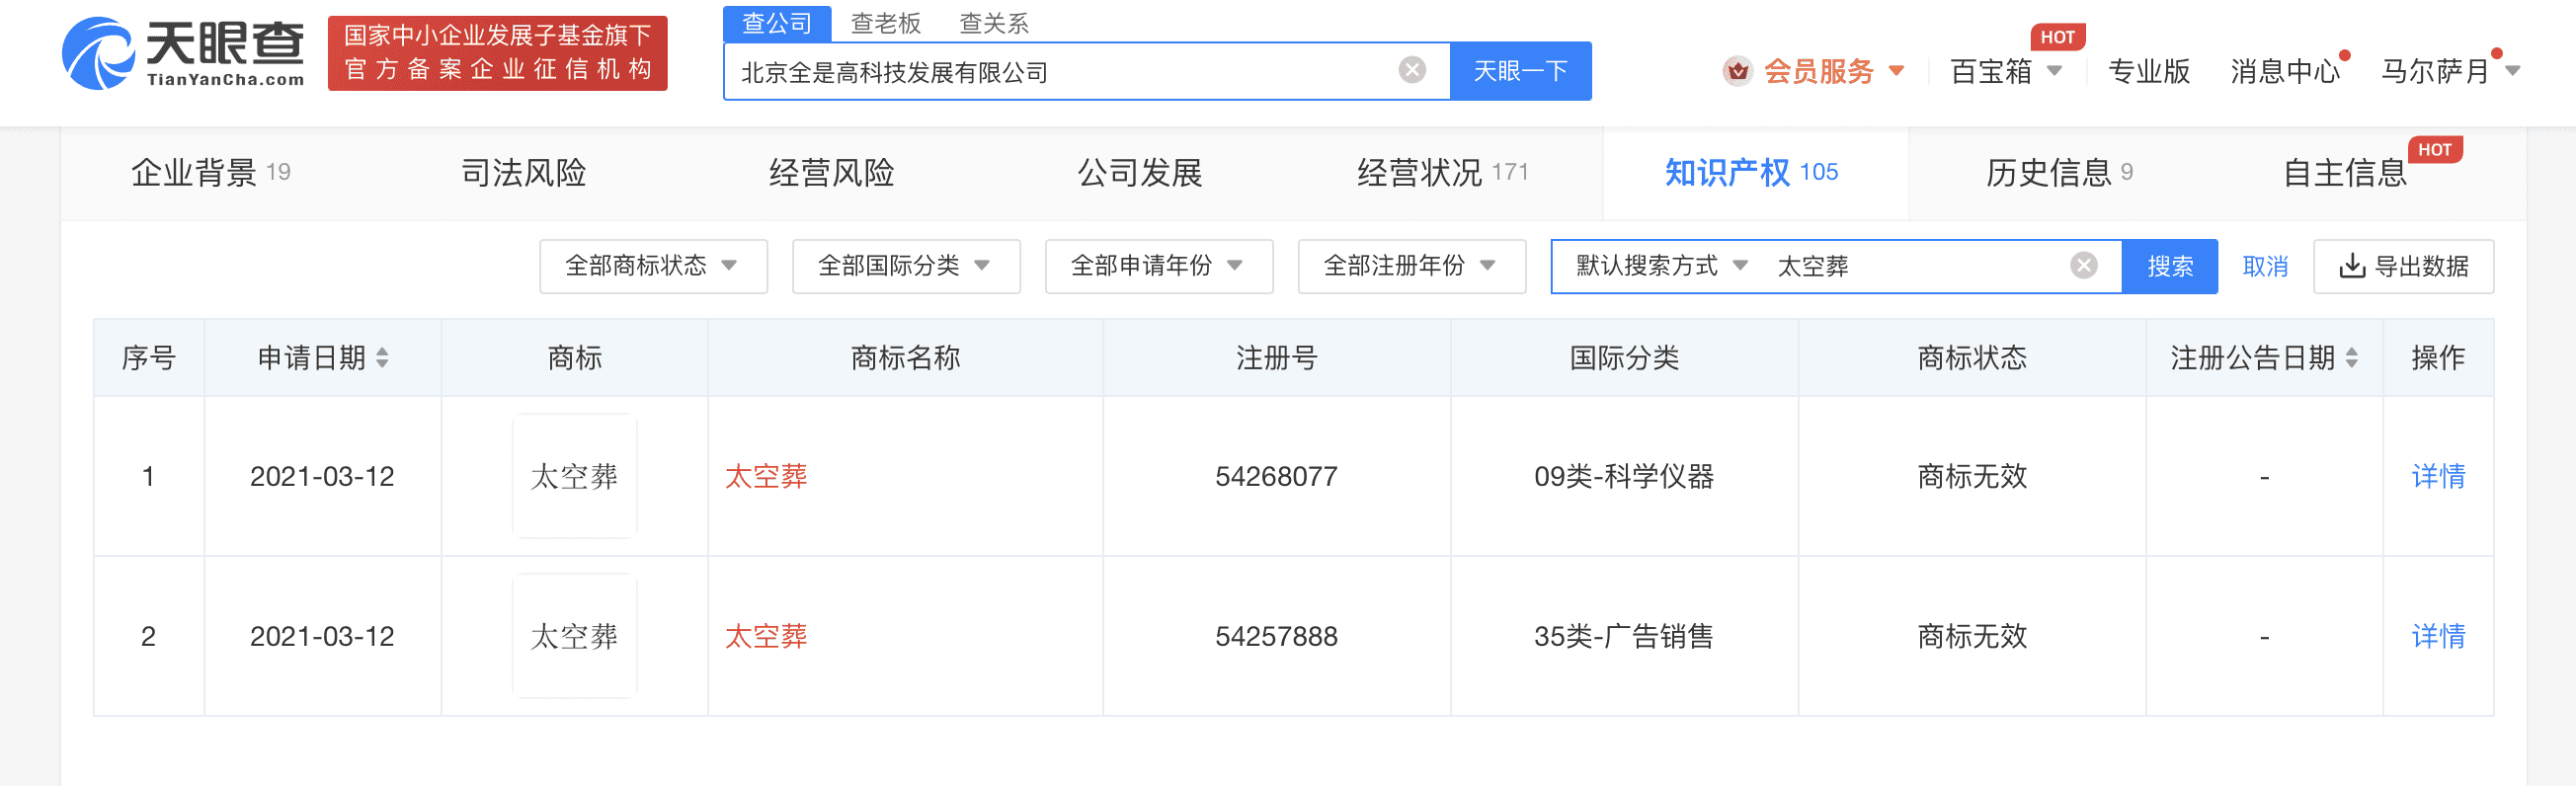Open the 全部国际分类 dropdown
Viewport: 2576px width, 786px height.
coord(906,266)
